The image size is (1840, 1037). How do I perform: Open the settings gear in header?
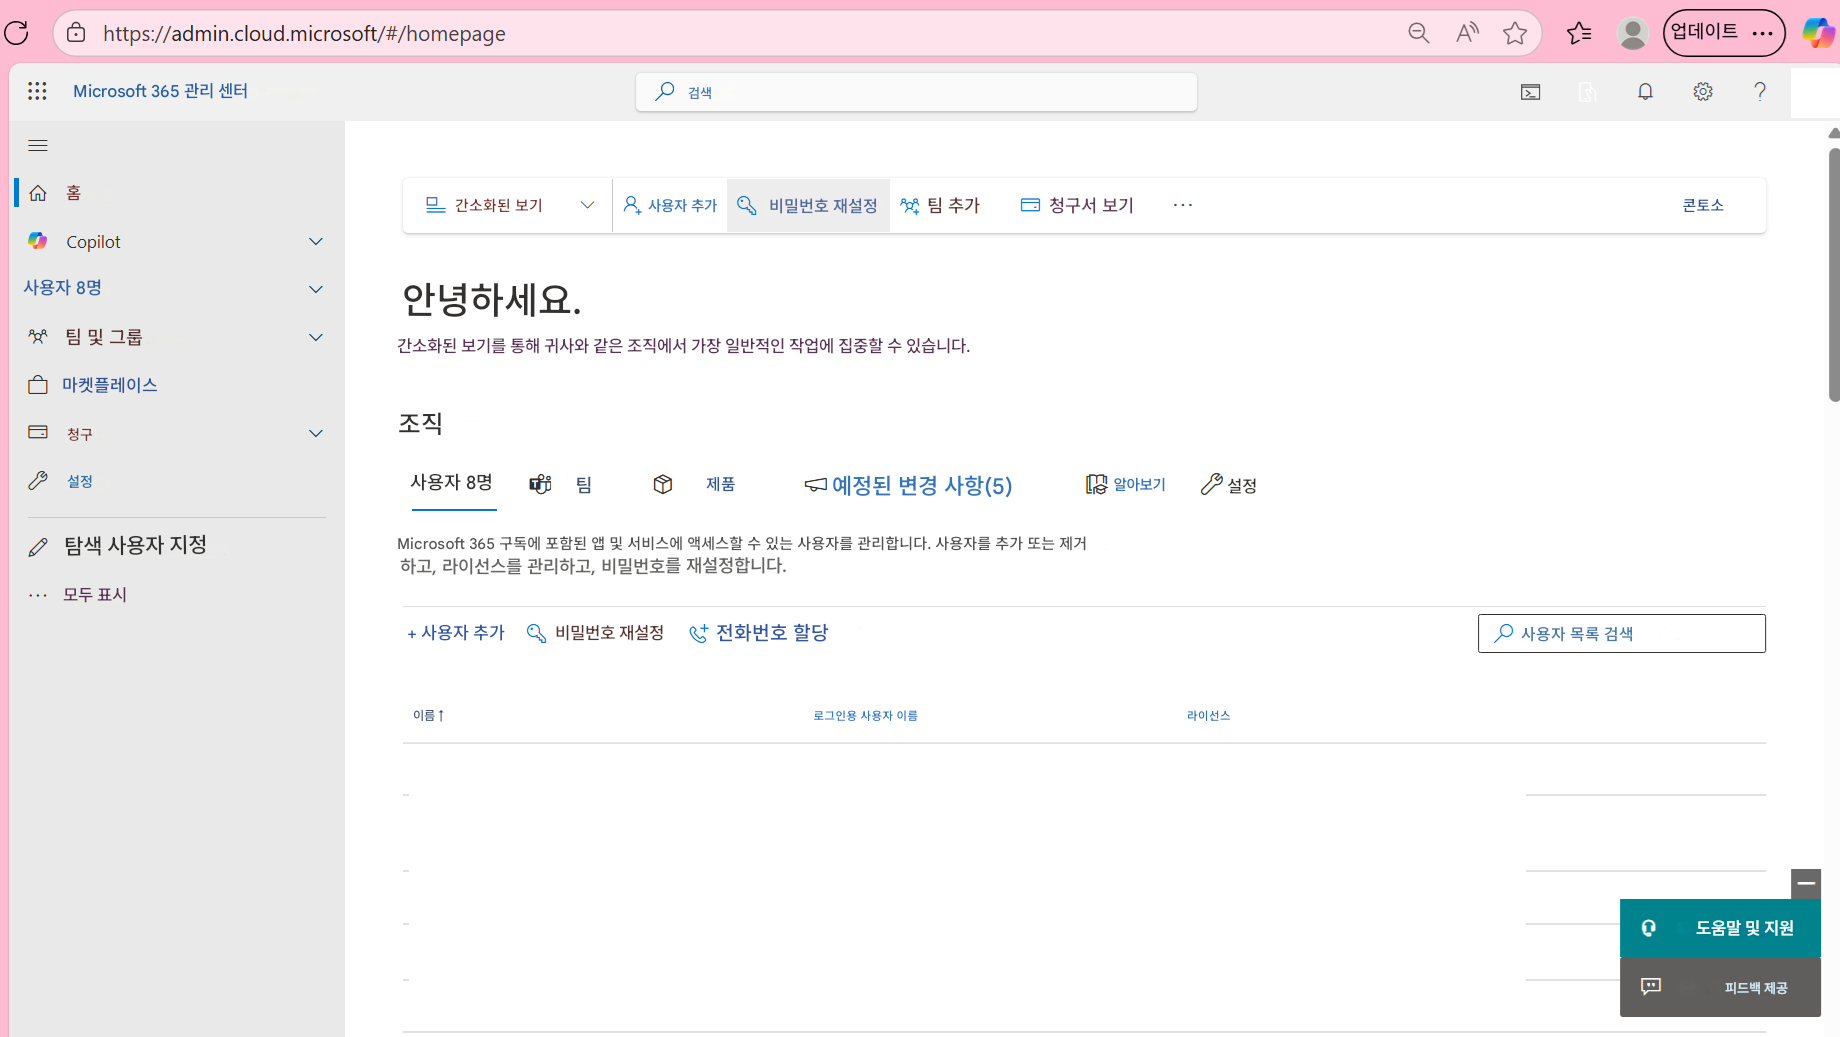pyautogui.click(x=1703, y=92)
